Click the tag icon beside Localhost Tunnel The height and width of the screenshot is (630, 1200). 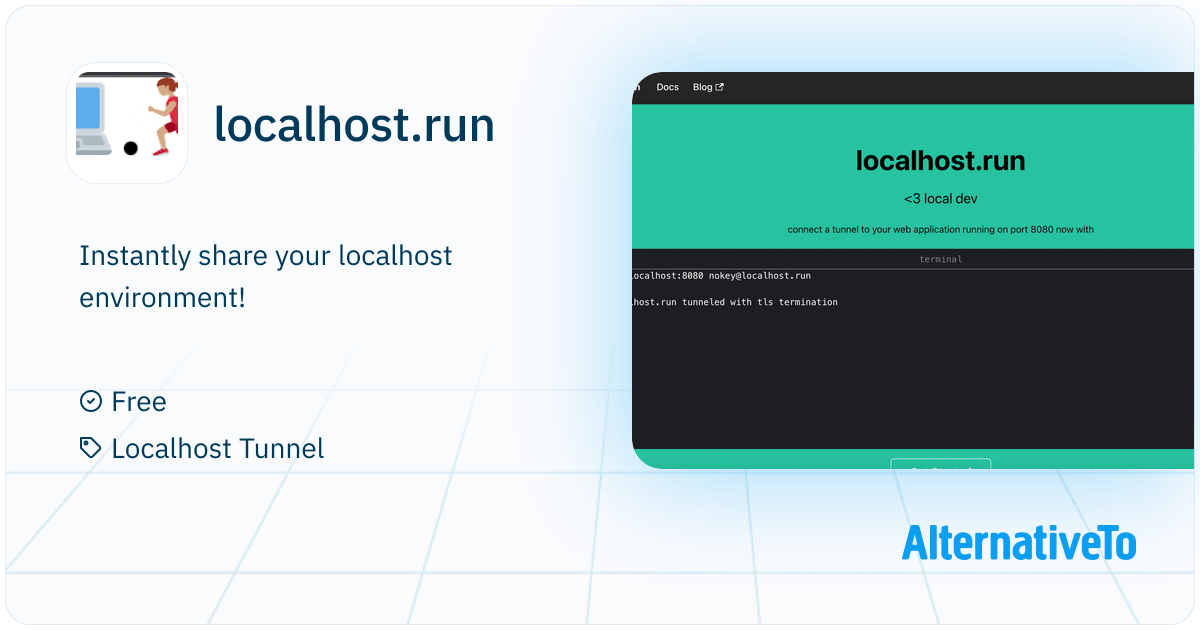pos(90,448)
